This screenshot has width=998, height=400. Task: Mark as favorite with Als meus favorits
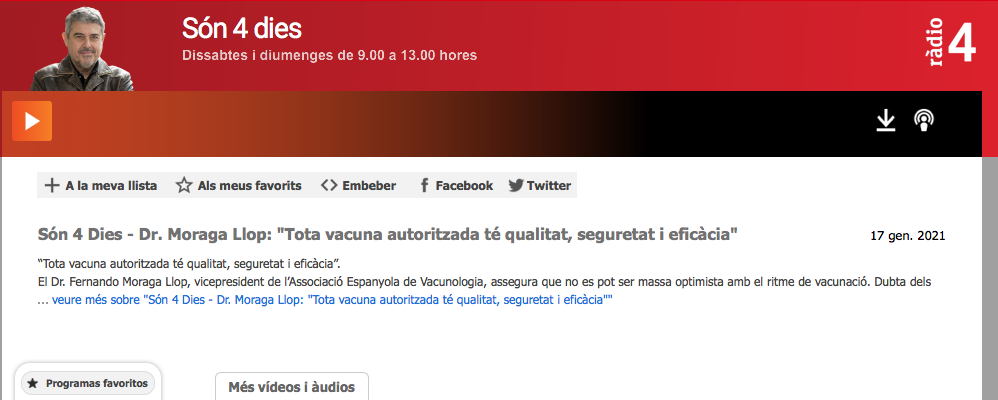pyautogui.click(x=250, y=186)
